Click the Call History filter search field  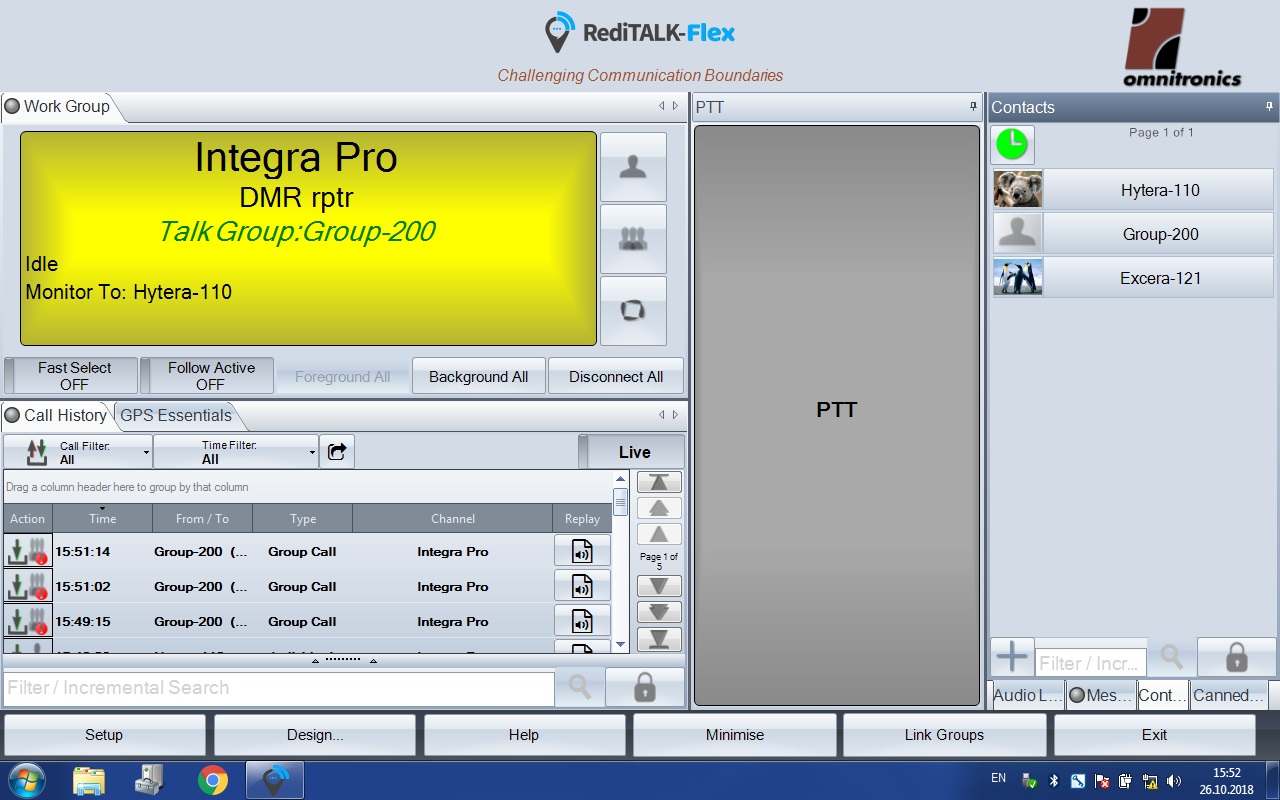click(x=279, y=688)
